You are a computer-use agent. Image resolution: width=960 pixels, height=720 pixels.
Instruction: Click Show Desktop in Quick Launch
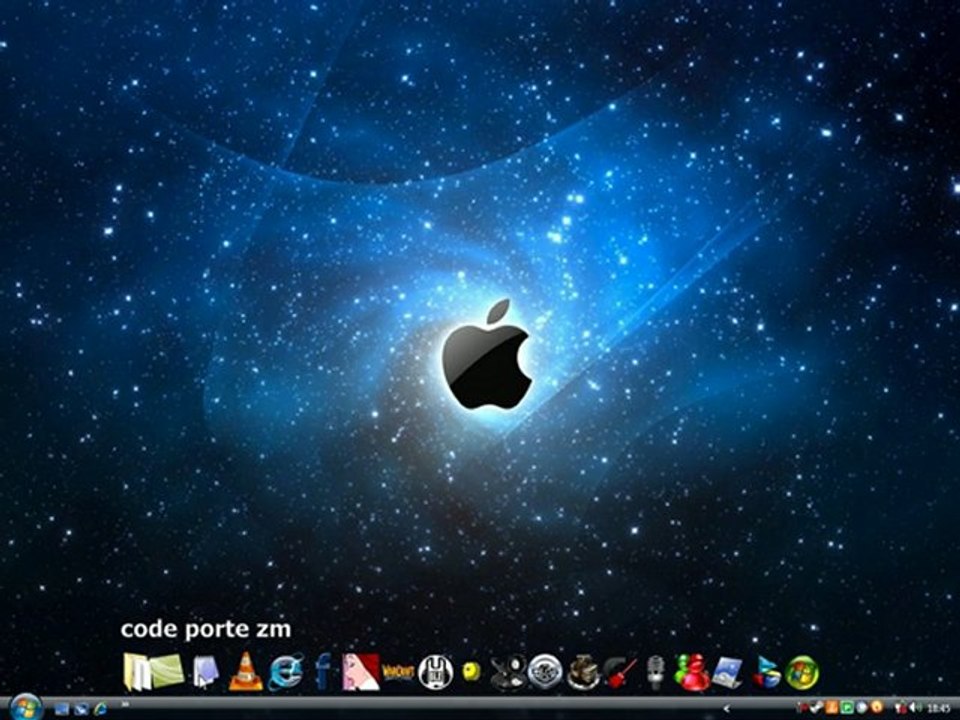pos(62,709)
